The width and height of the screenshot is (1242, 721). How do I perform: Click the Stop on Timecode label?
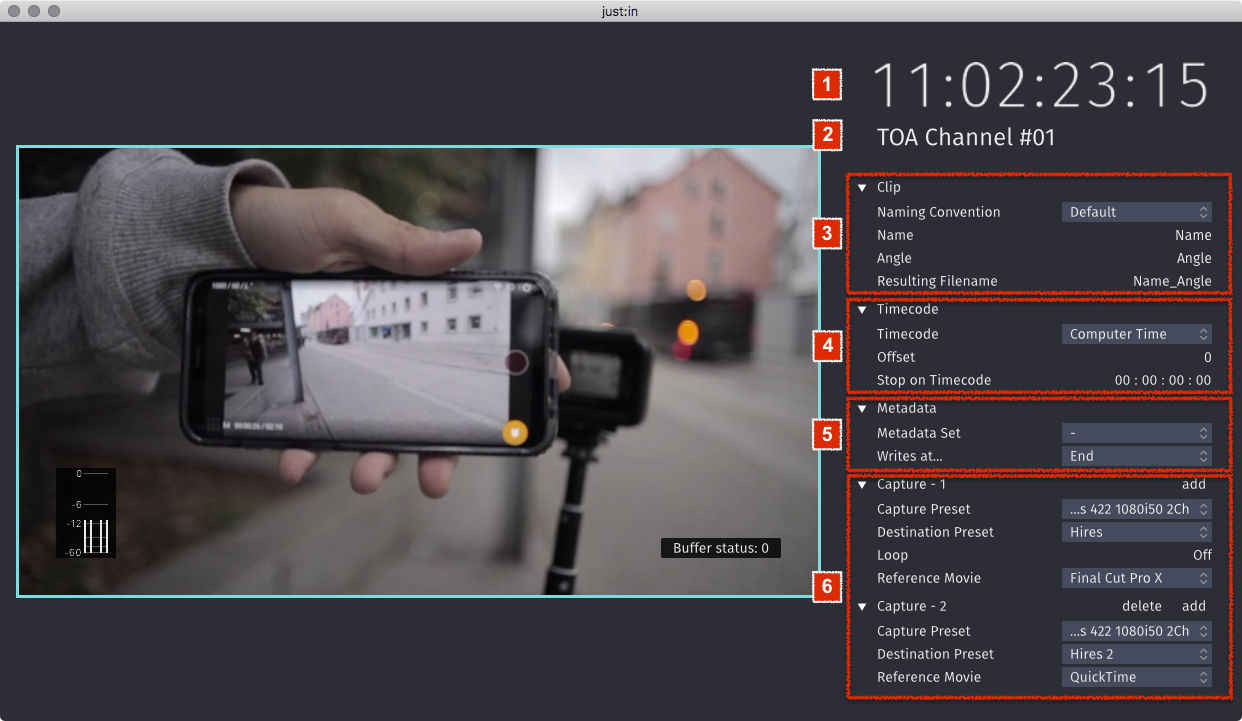934,380
